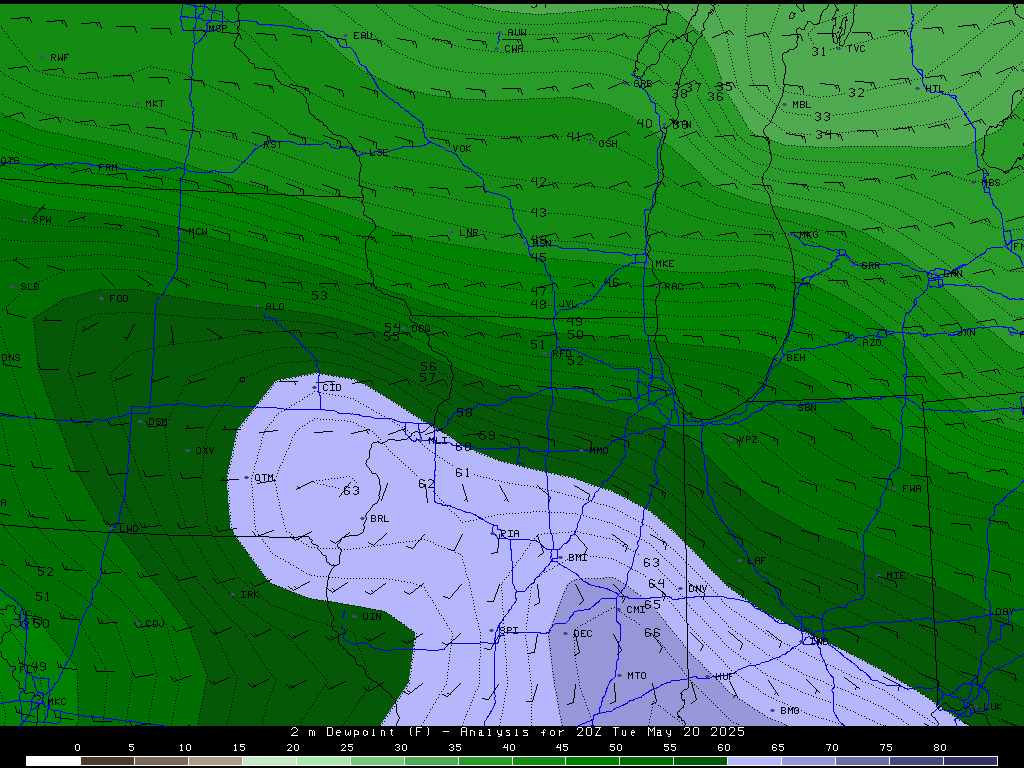Click the CMI station label

click(x=635, y=610)
